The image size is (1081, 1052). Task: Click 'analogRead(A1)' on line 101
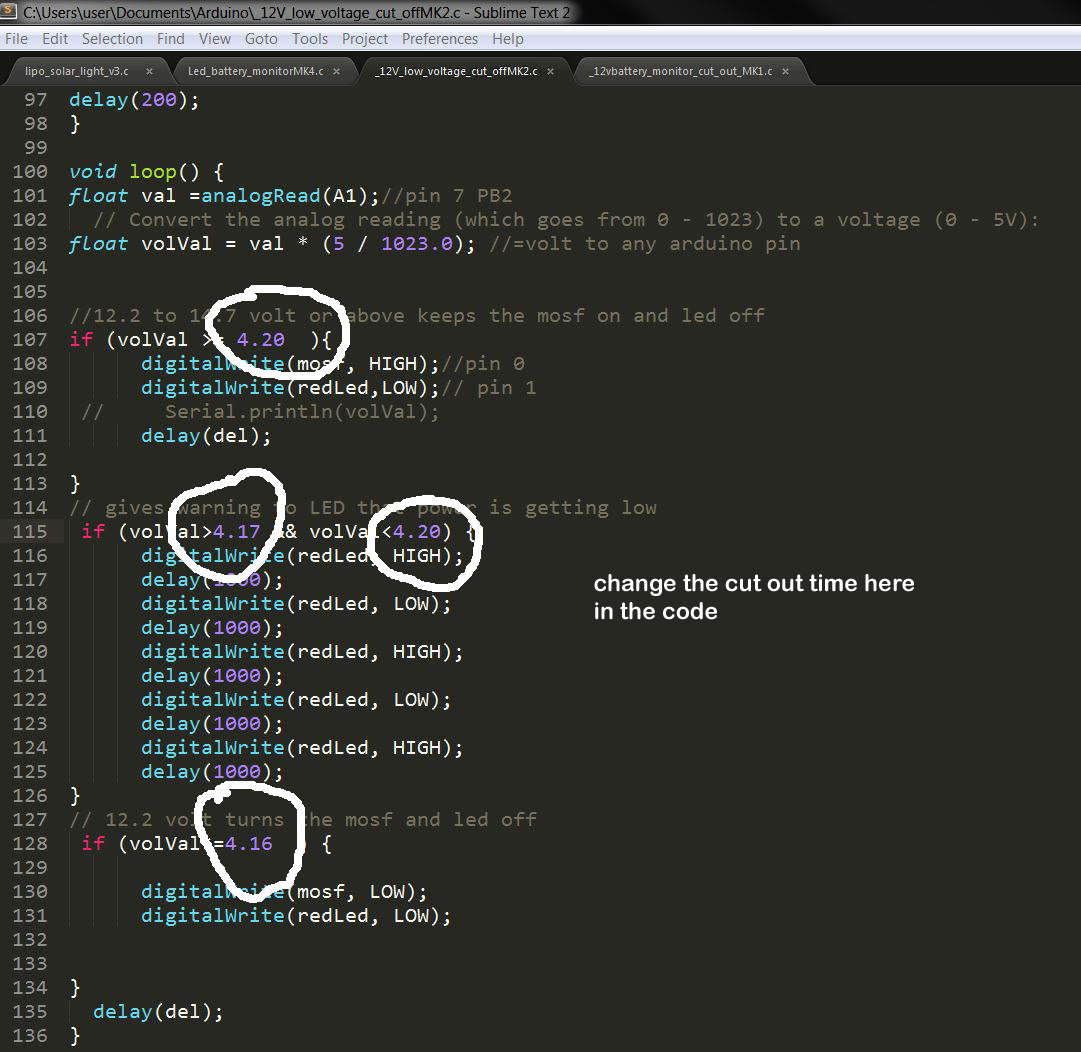click(284, 196)
